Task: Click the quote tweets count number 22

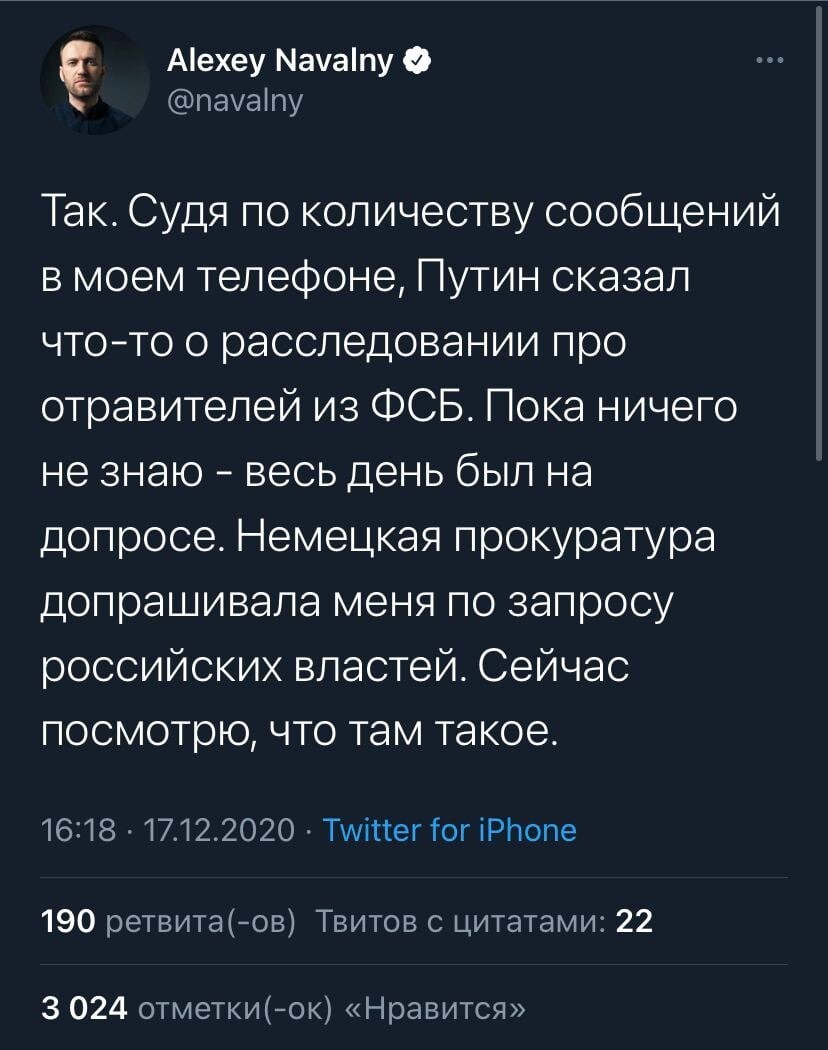Action: tap(634, 922)
